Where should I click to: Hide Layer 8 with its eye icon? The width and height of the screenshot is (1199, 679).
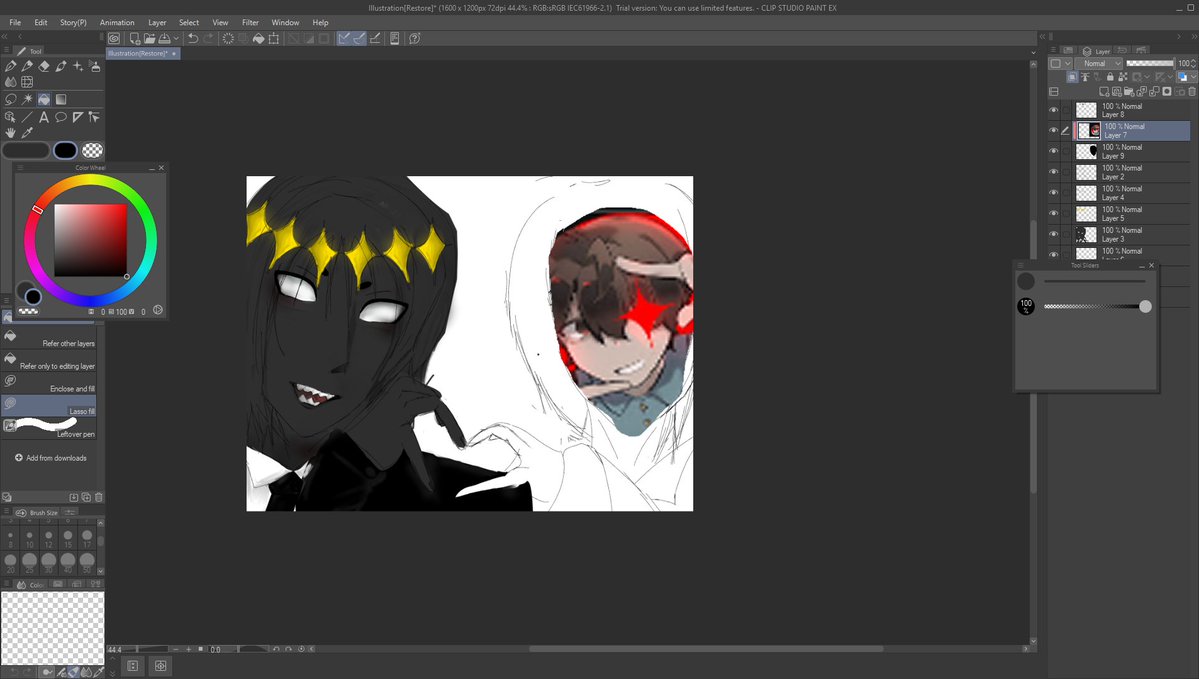[x=1054, y=110]
